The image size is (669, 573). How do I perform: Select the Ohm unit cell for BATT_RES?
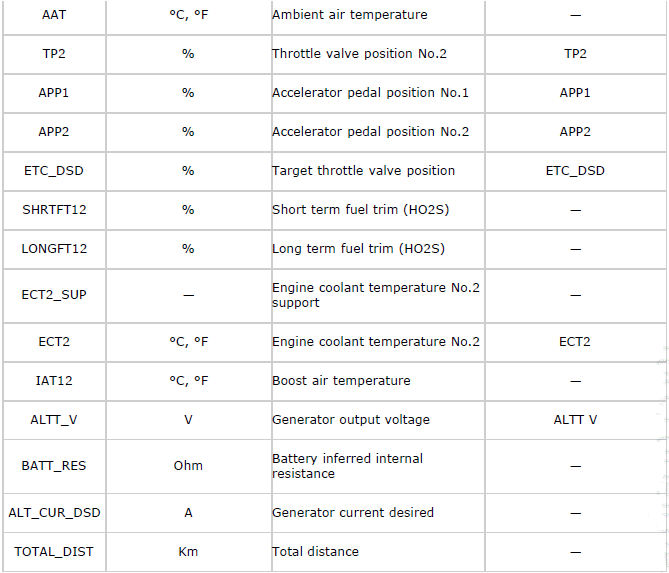click(188, 465)
